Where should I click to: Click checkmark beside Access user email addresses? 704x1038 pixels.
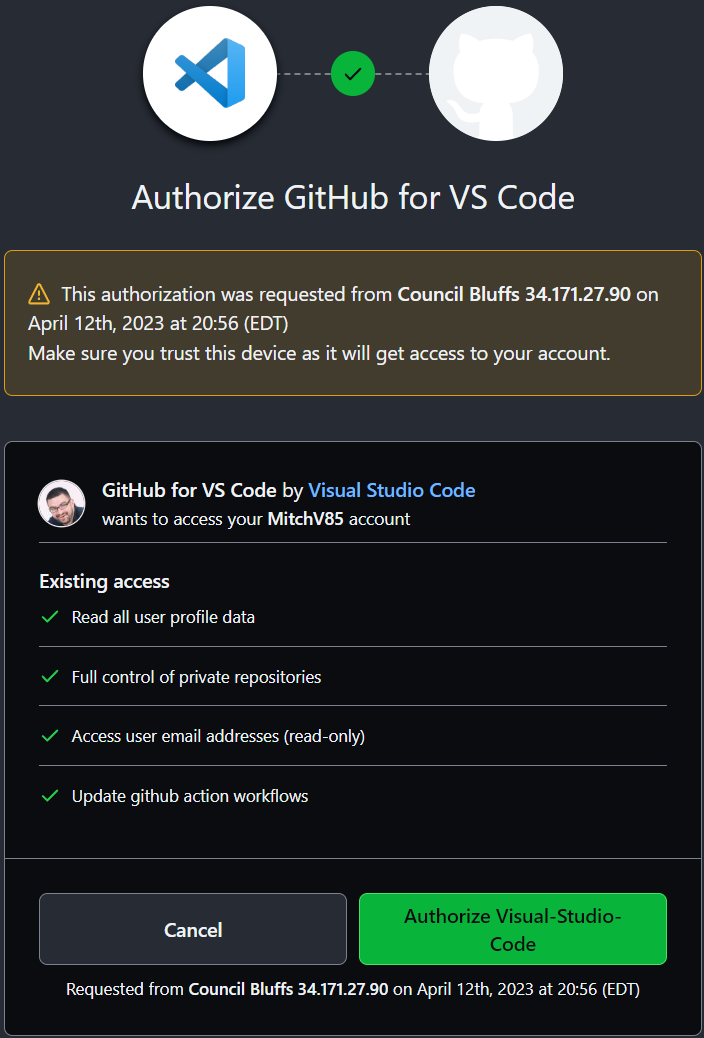click(x=49, y=736)
